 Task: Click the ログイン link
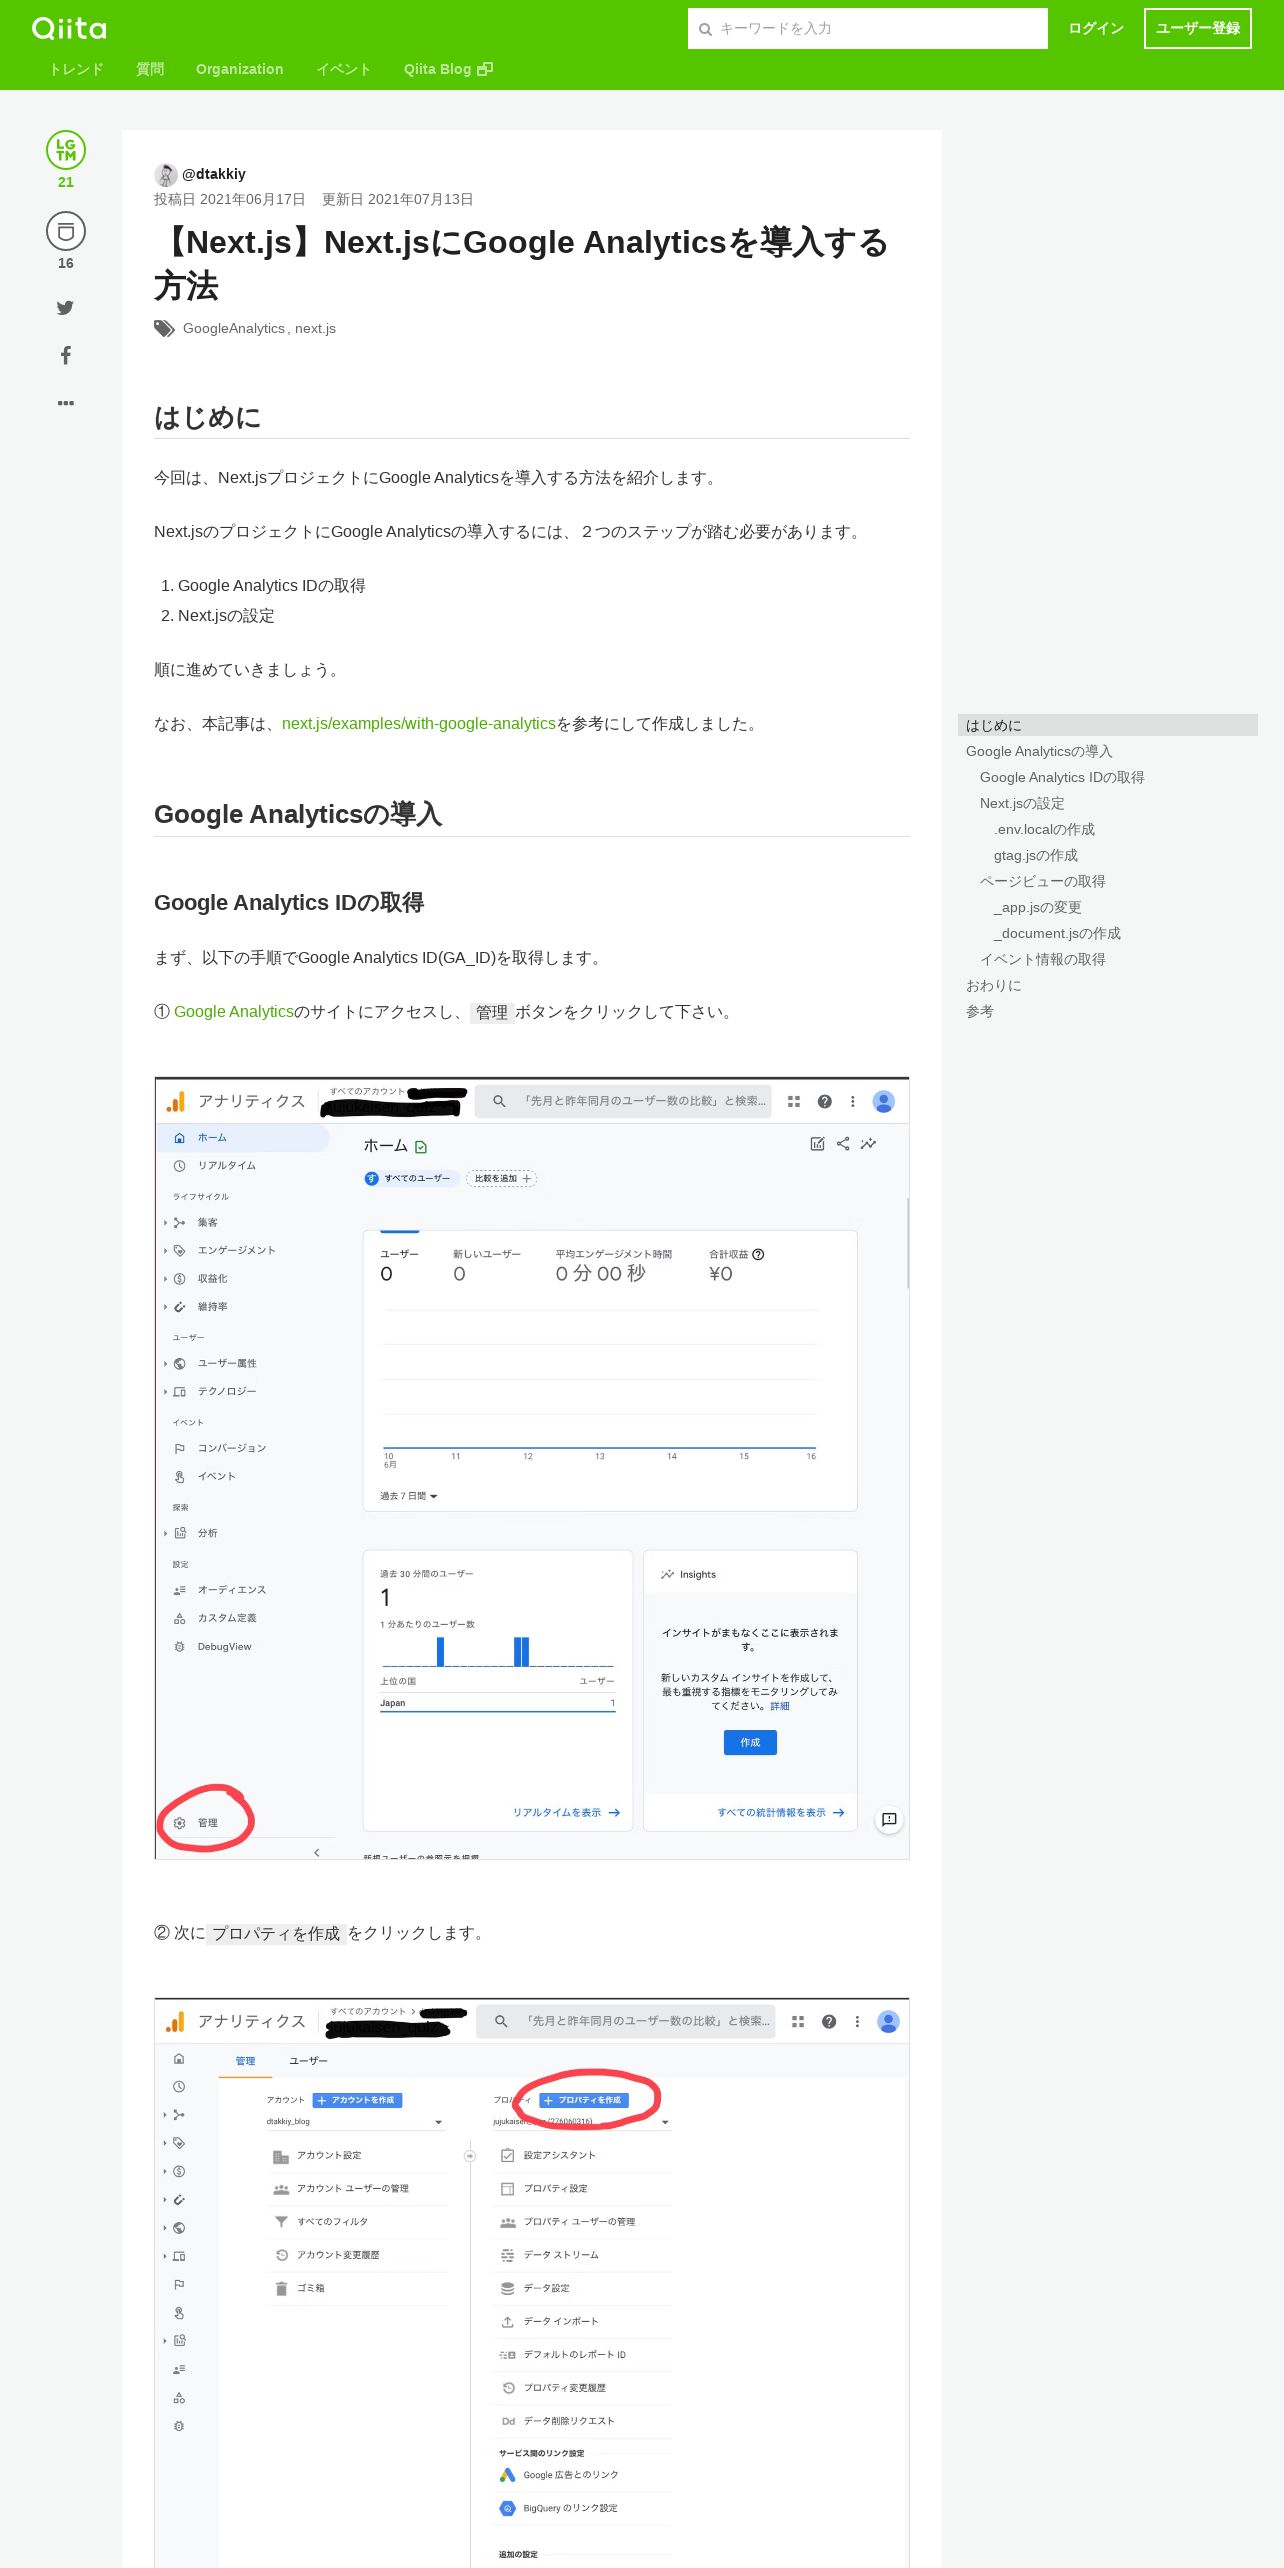point(1096,29)
